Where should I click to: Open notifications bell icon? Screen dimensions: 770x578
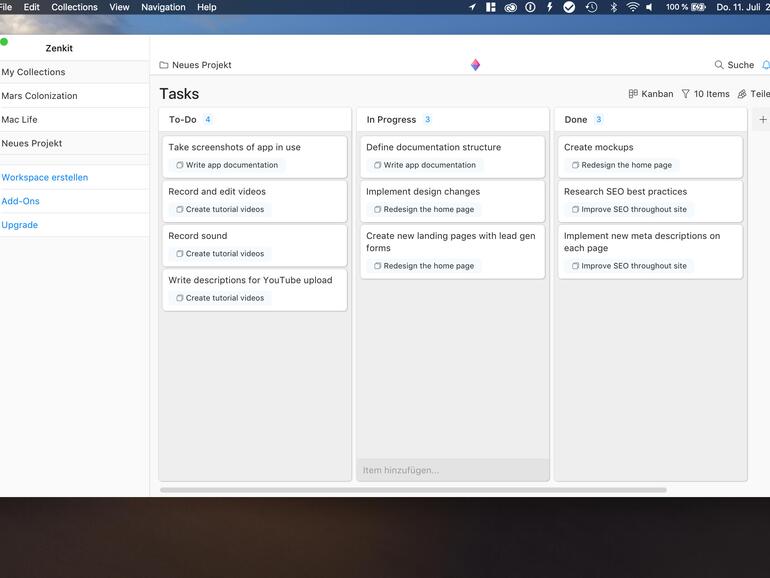(x=766, y=65)
